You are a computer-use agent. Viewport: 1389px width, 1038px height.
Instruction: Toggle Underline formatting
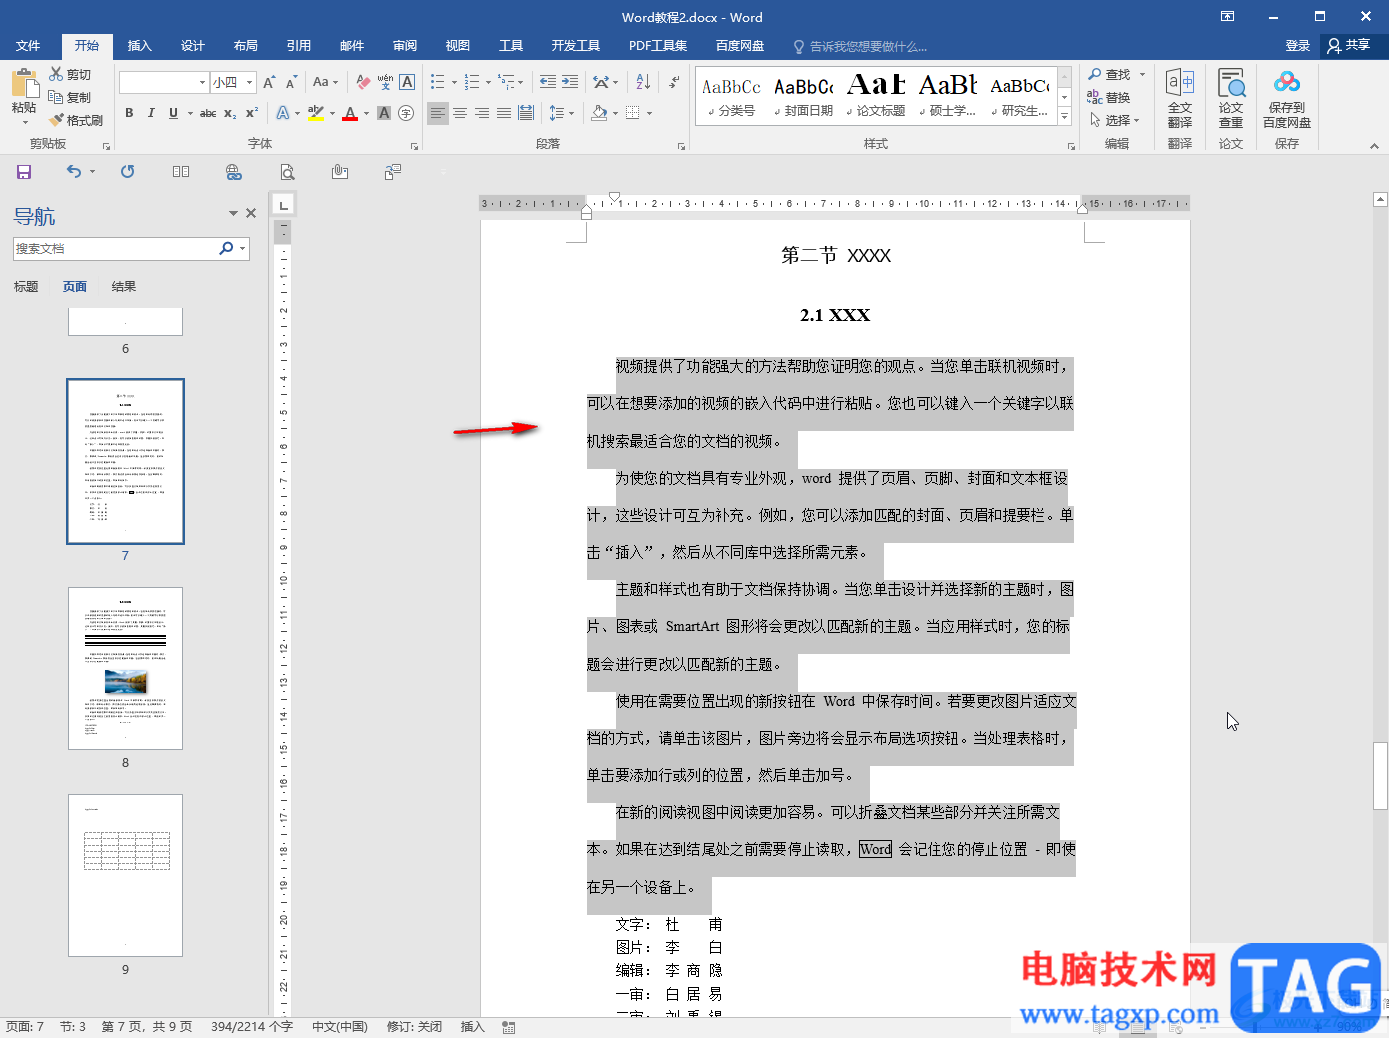173,113
